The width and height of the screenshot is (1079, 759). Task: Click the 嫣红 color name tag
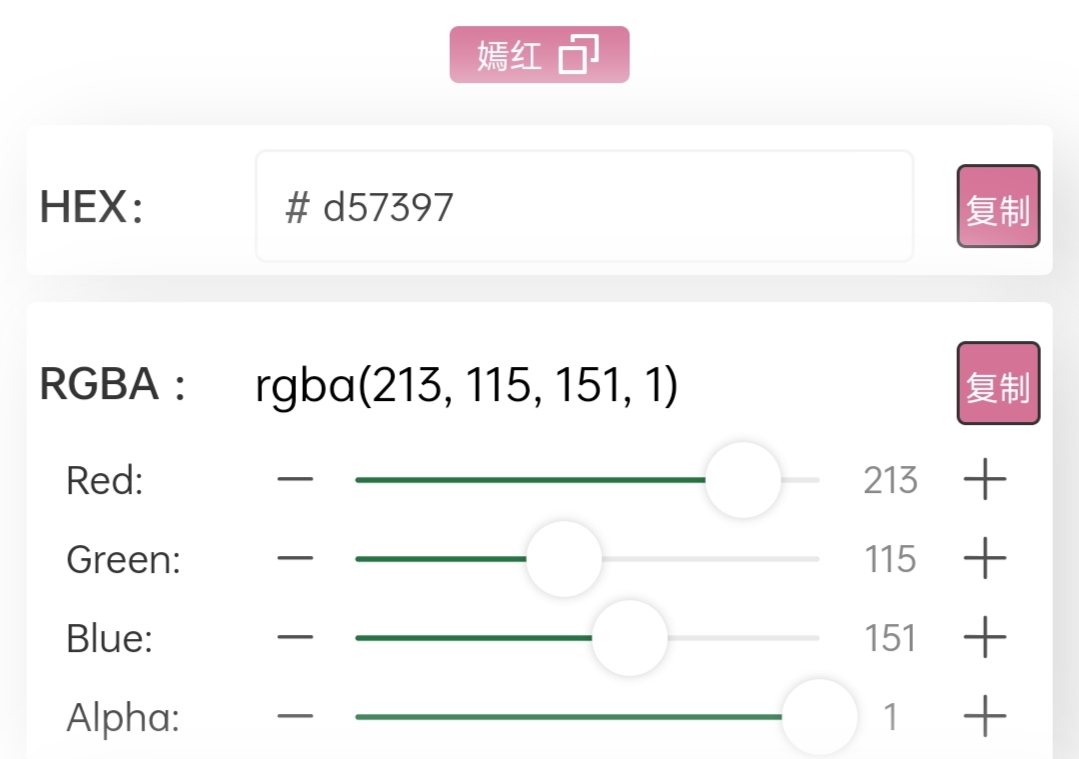(509, 55)
